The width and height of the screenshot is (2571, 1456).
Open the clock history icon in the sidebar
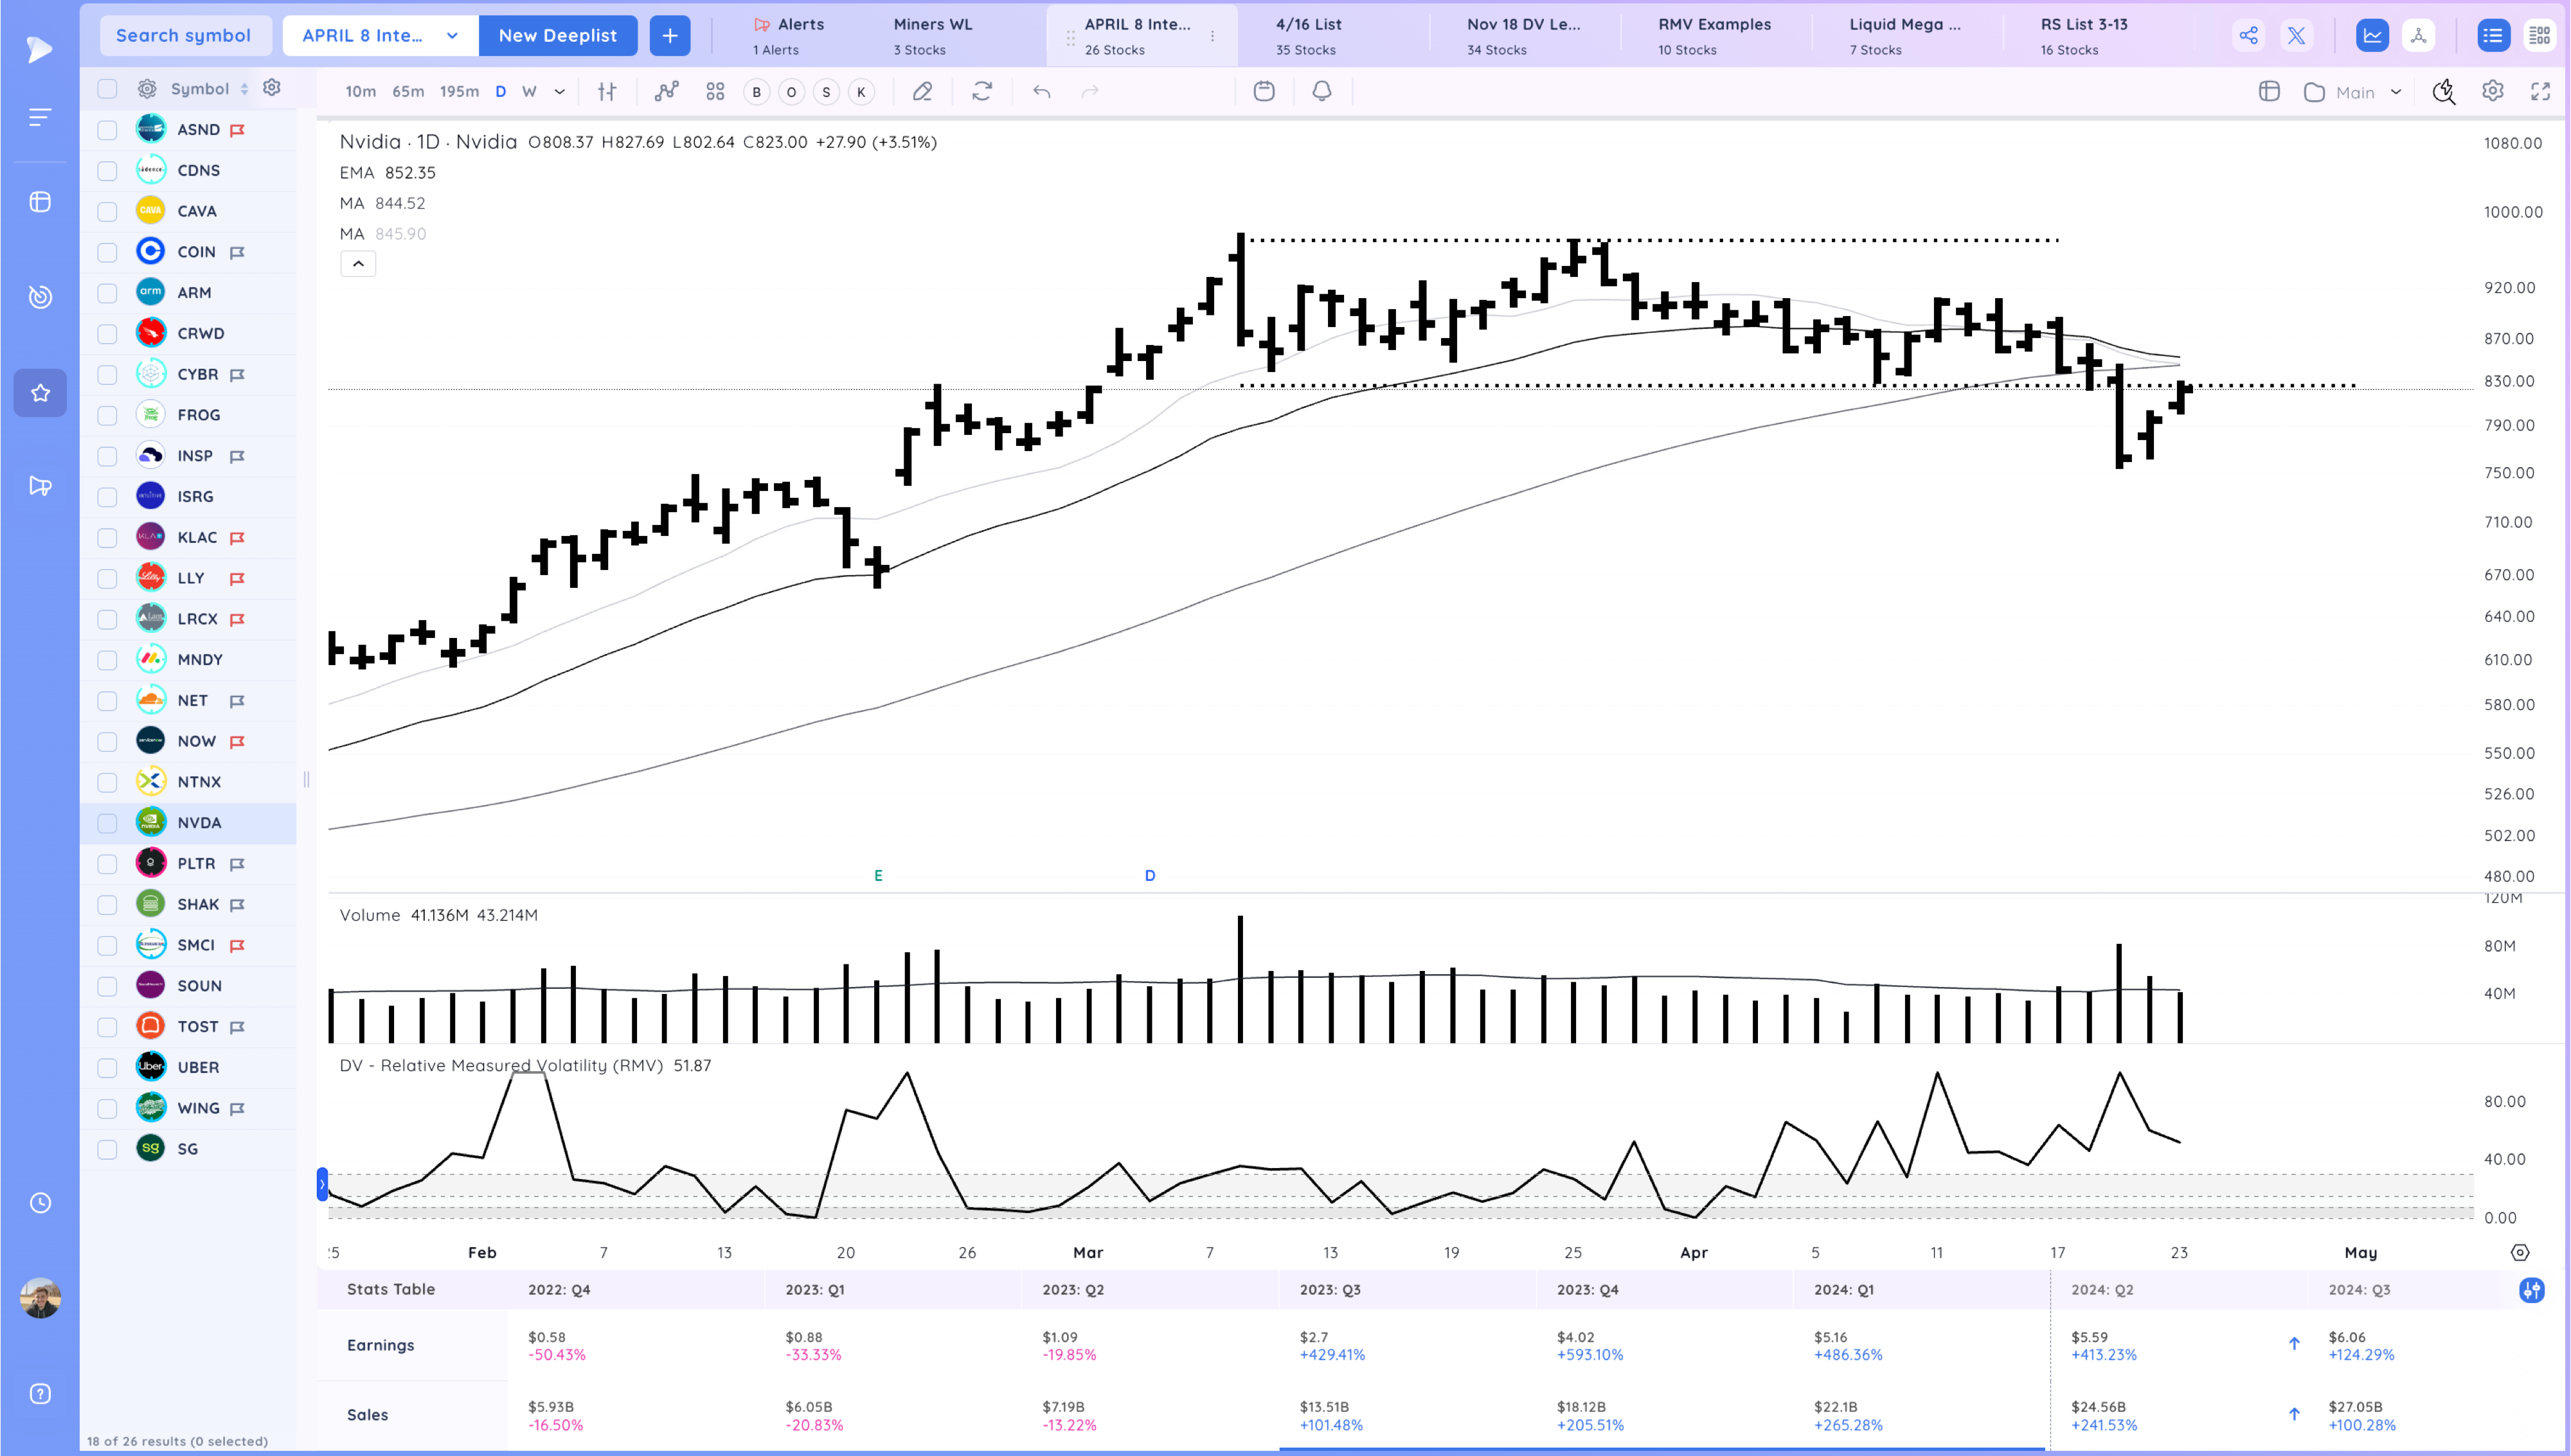tap(40, 1203)
